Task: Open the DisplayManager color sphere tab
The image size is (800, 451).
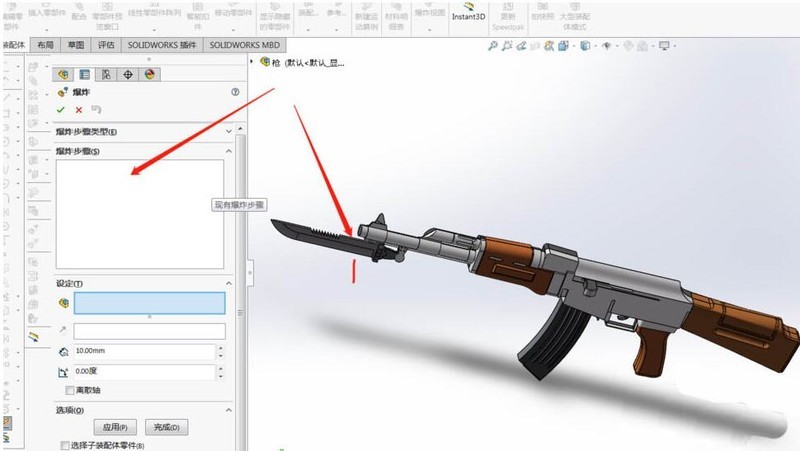Action: (x=149, y=74)
